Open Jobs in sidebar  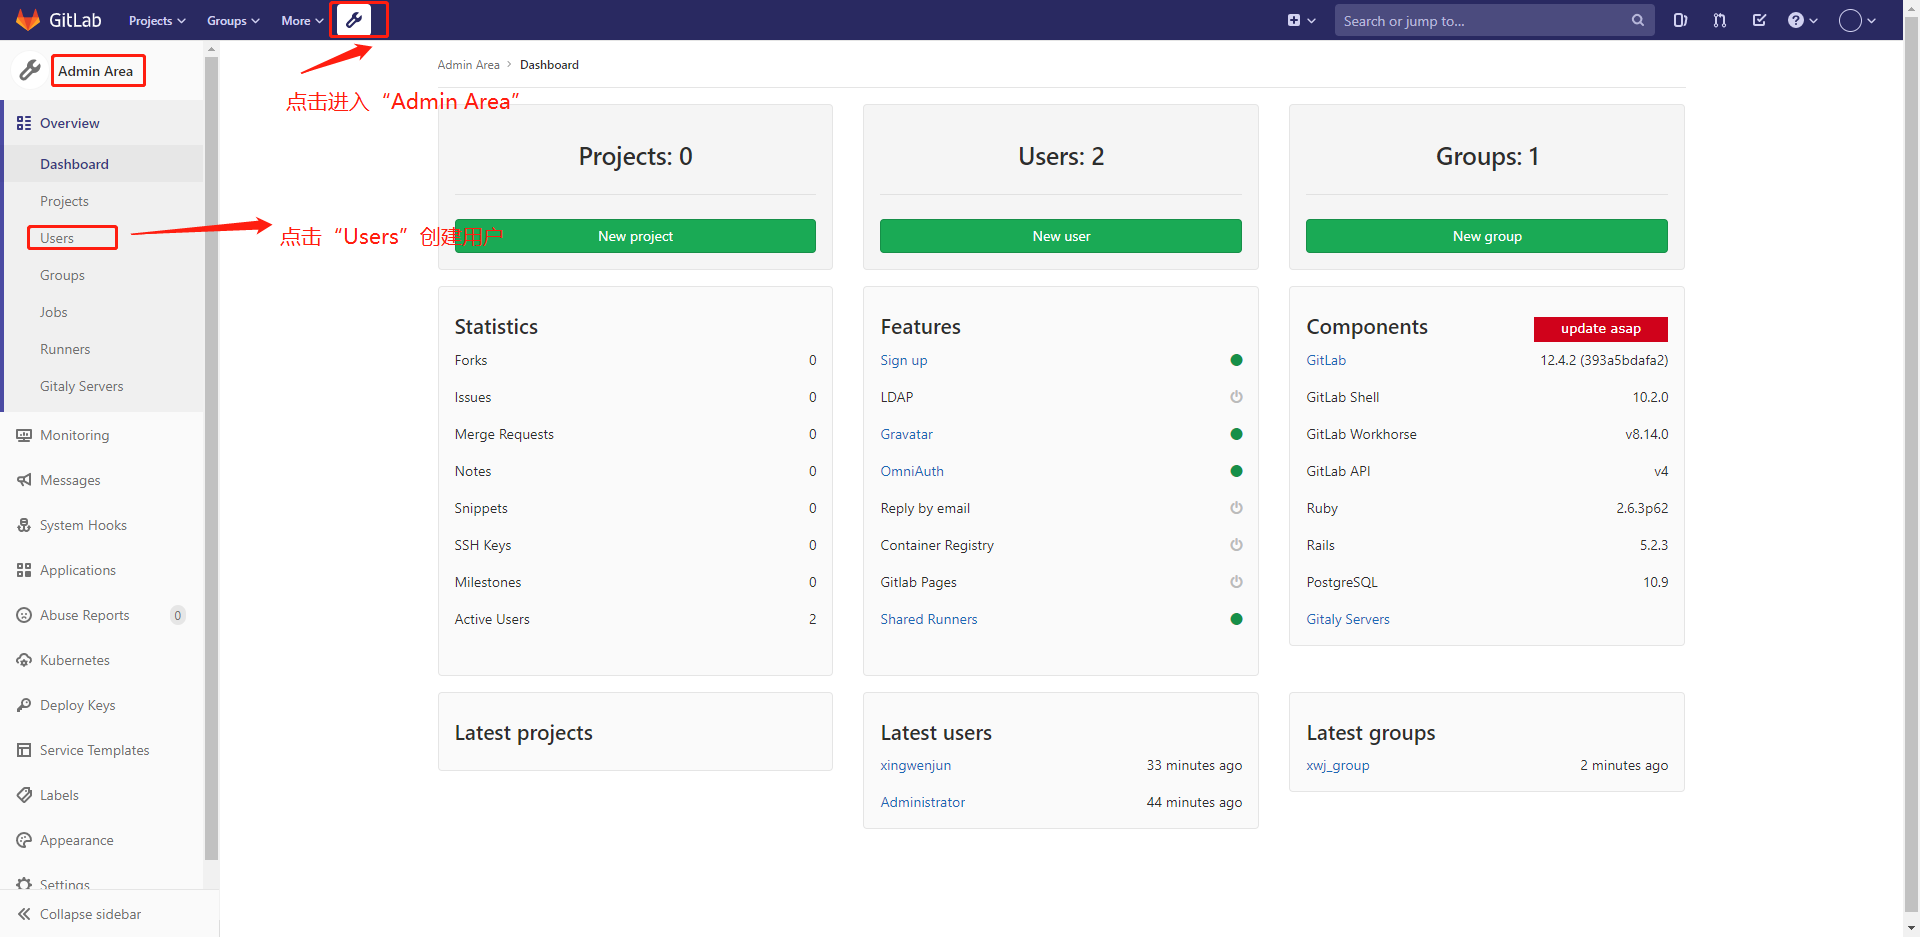click(x=104, y=312)
